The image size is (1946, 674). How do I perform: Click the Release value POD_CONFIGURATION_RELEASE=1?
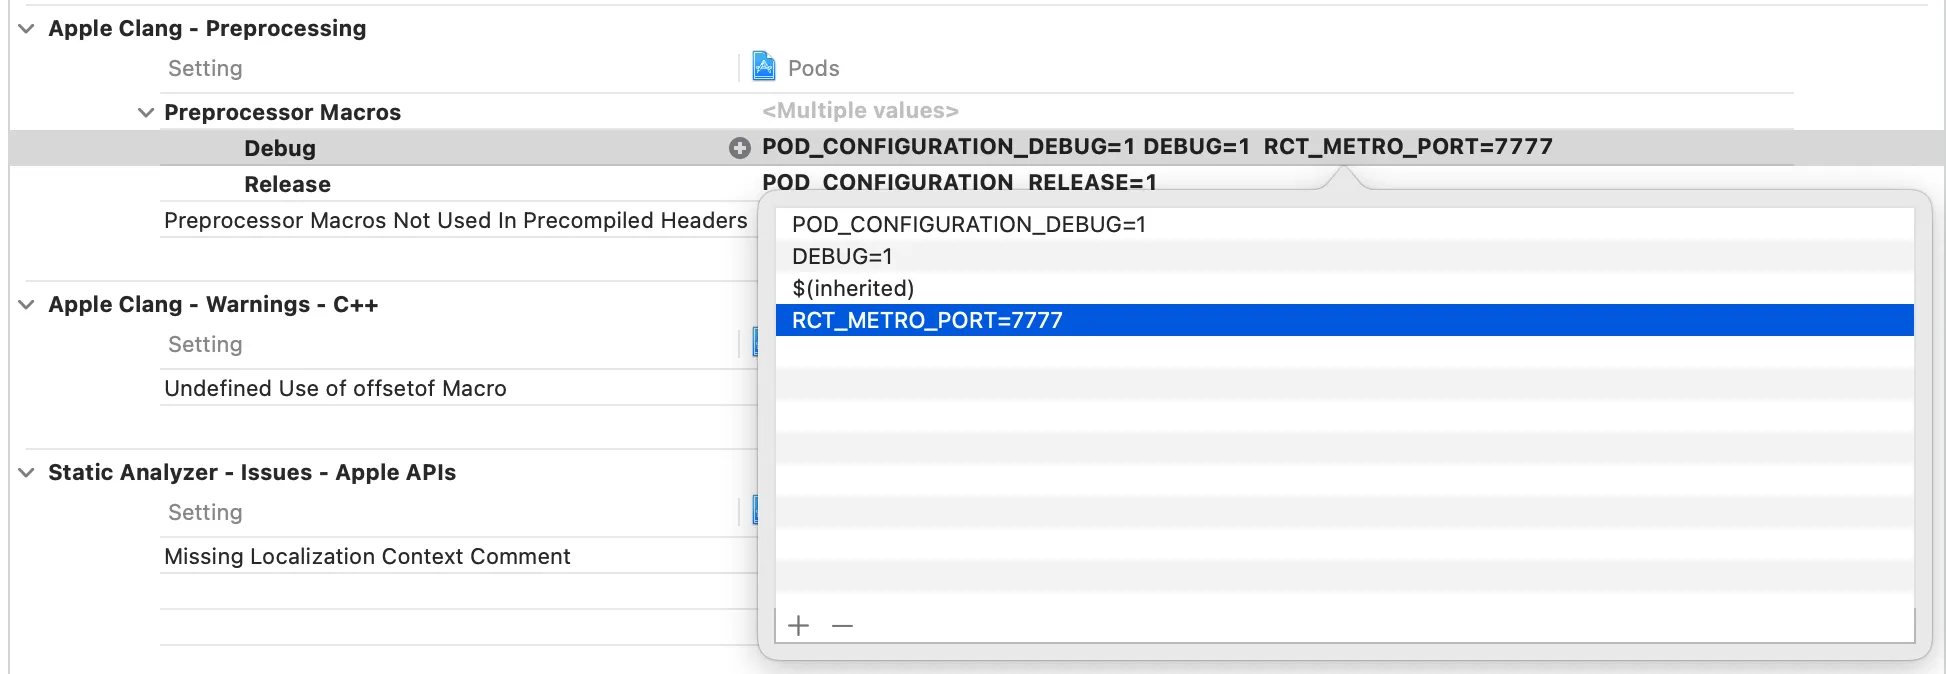tap(958, 182)
